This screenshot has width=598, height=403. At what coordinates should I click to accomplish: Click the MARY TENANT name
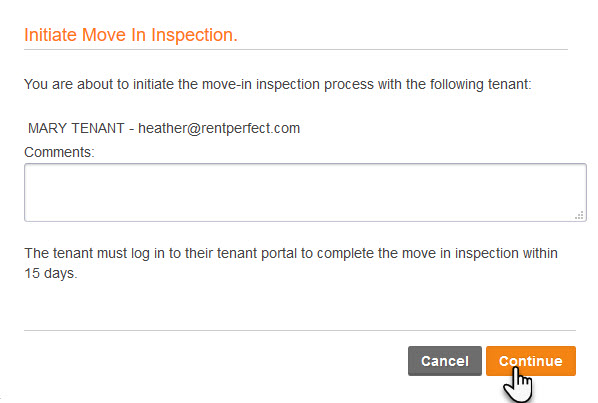(x=76, y=128)
